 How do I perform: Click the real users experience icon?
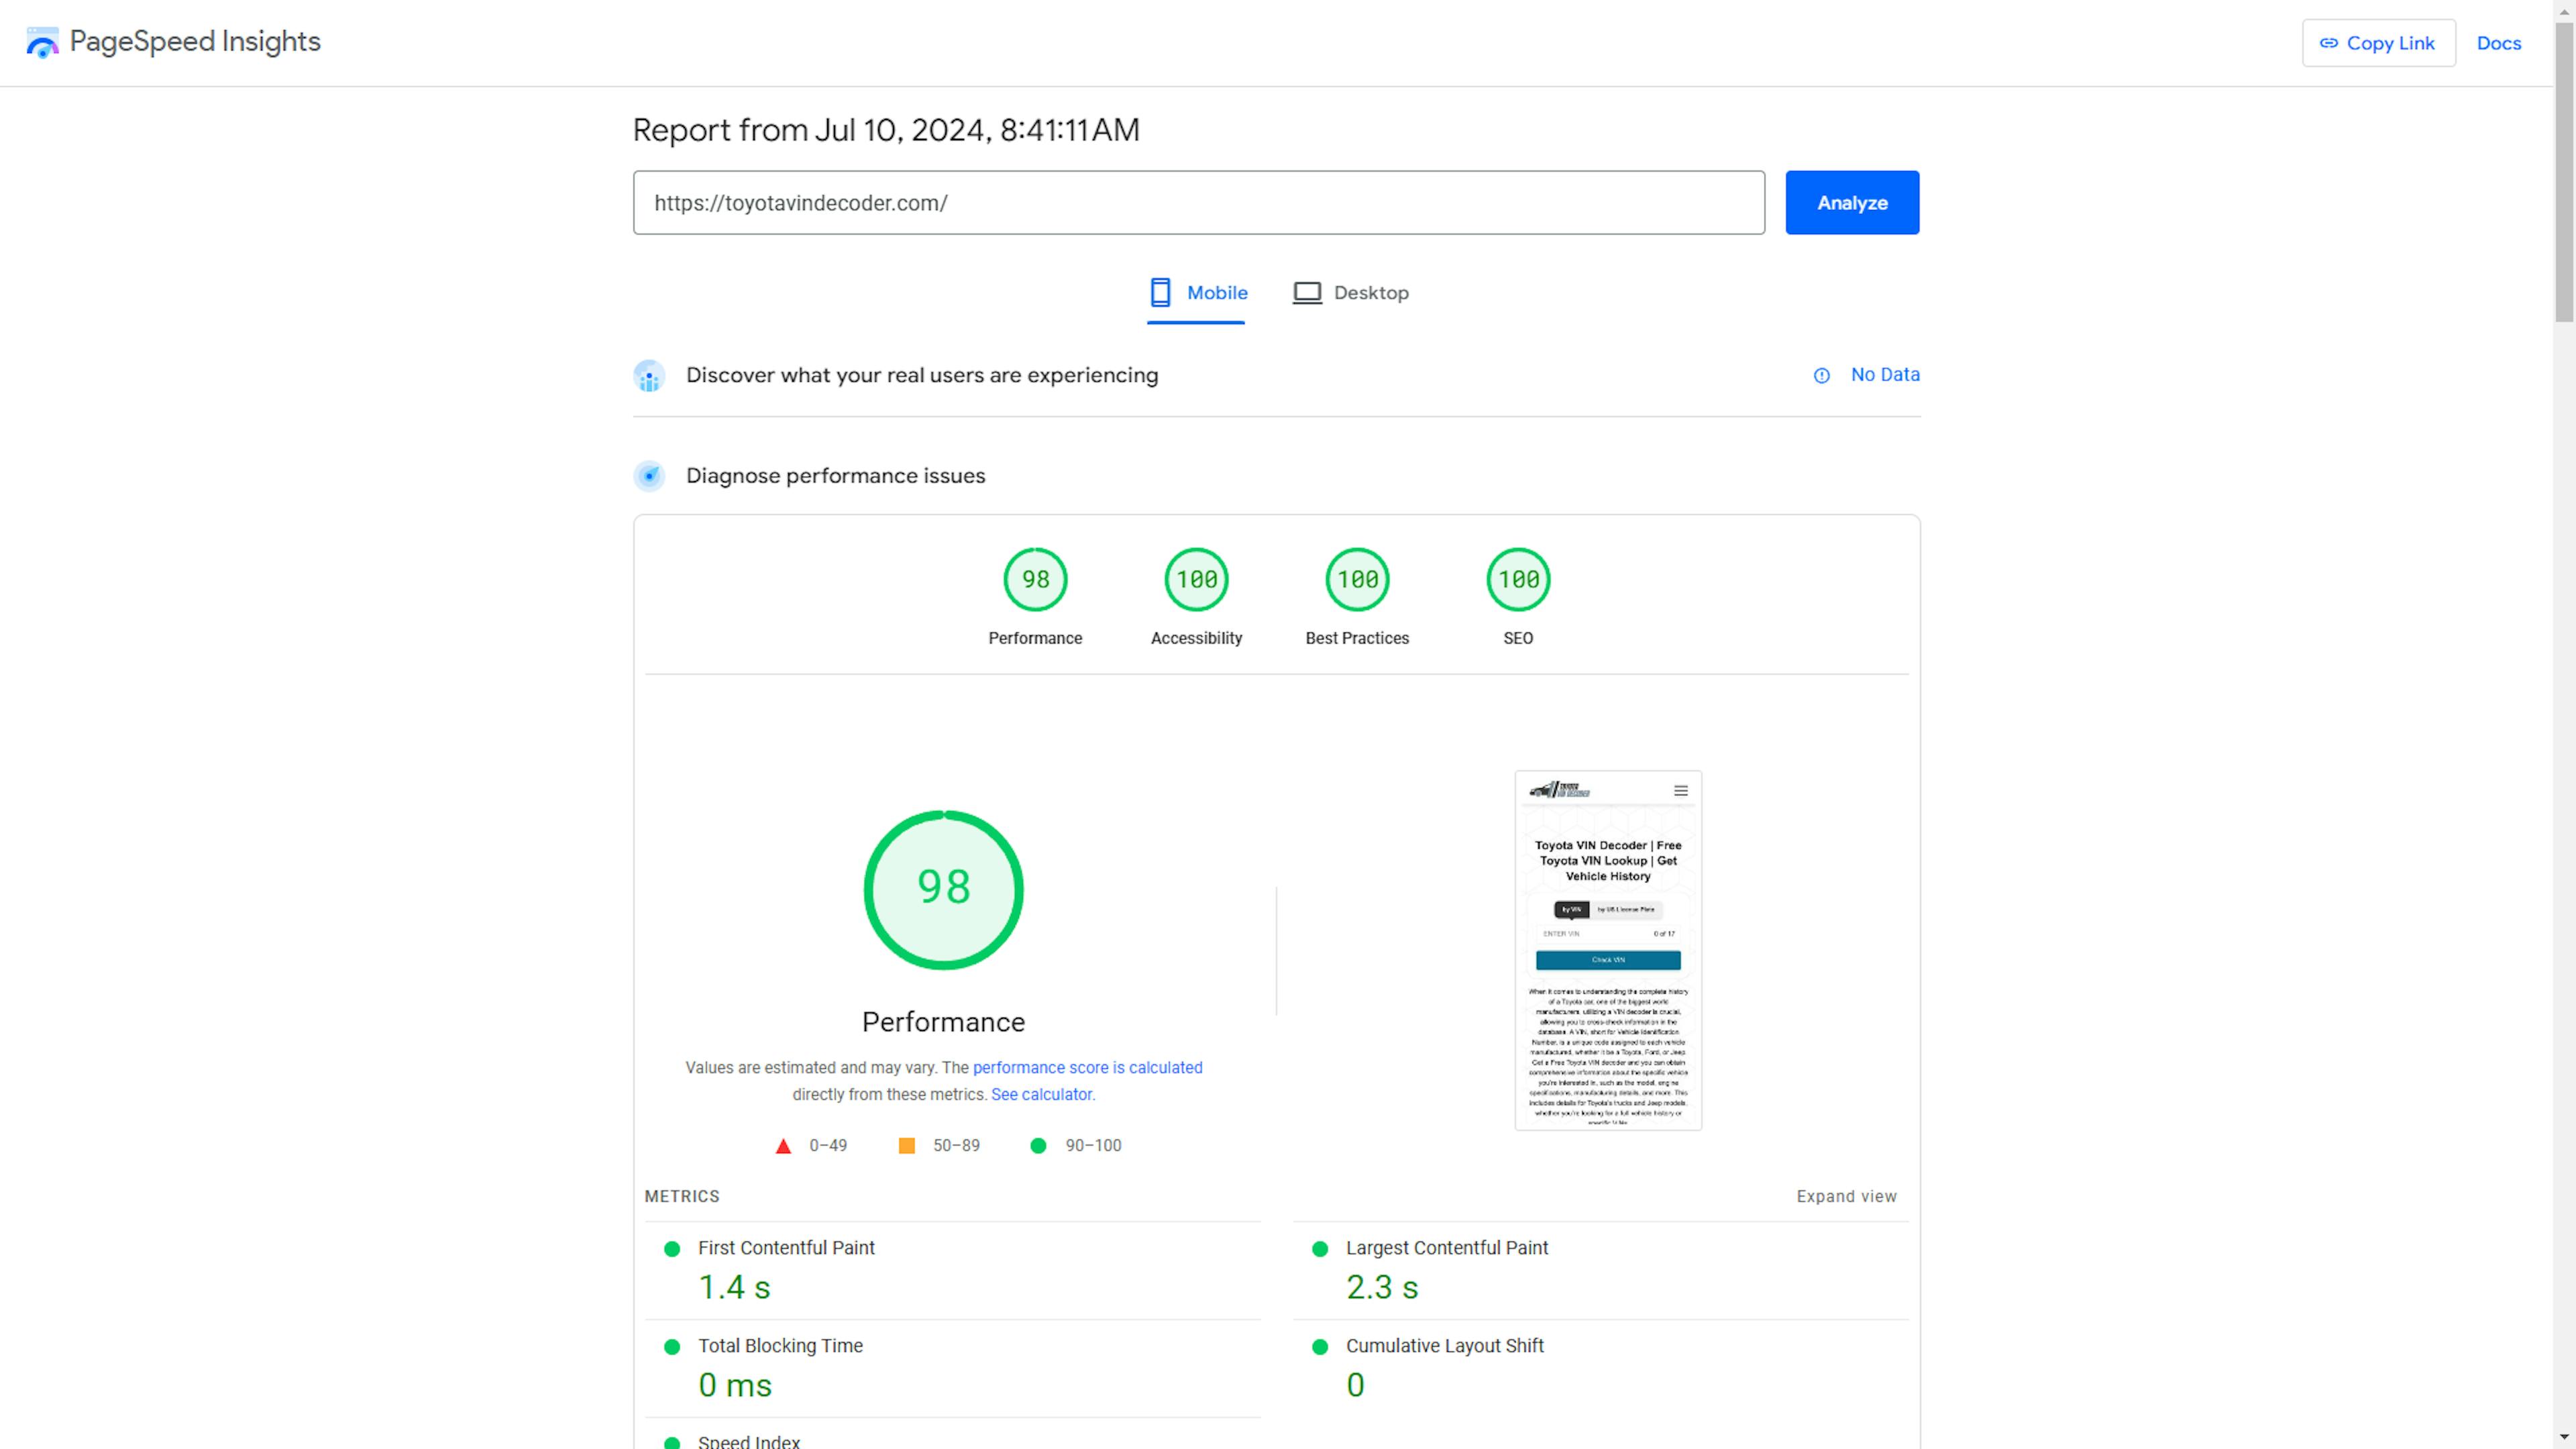coord(649,376)
